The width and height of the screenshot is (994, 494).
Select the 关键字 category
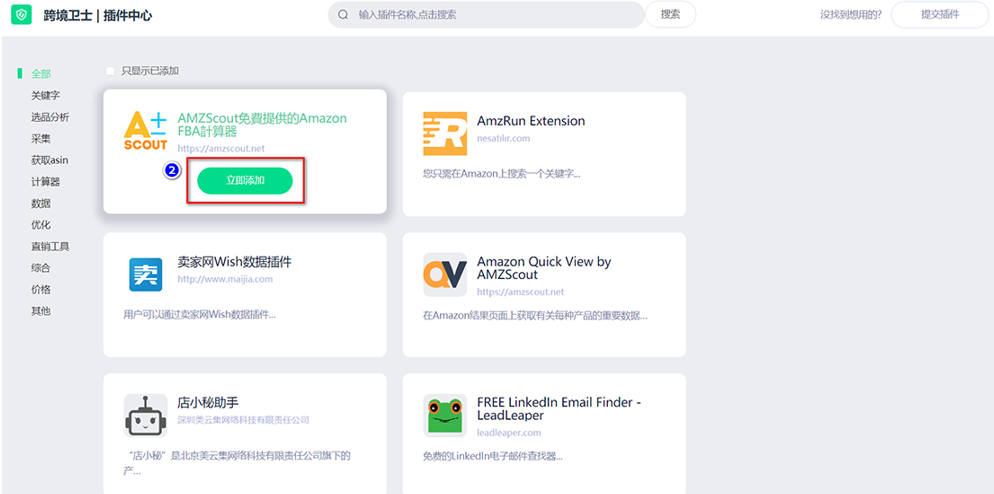click(x=46, y=96)
